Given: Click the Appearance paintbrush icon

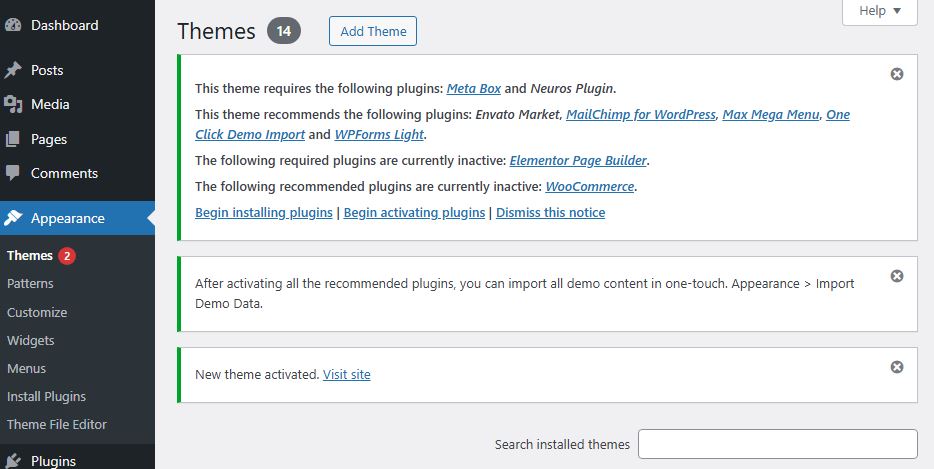Looking at the screenshot, I should (13, 218).
